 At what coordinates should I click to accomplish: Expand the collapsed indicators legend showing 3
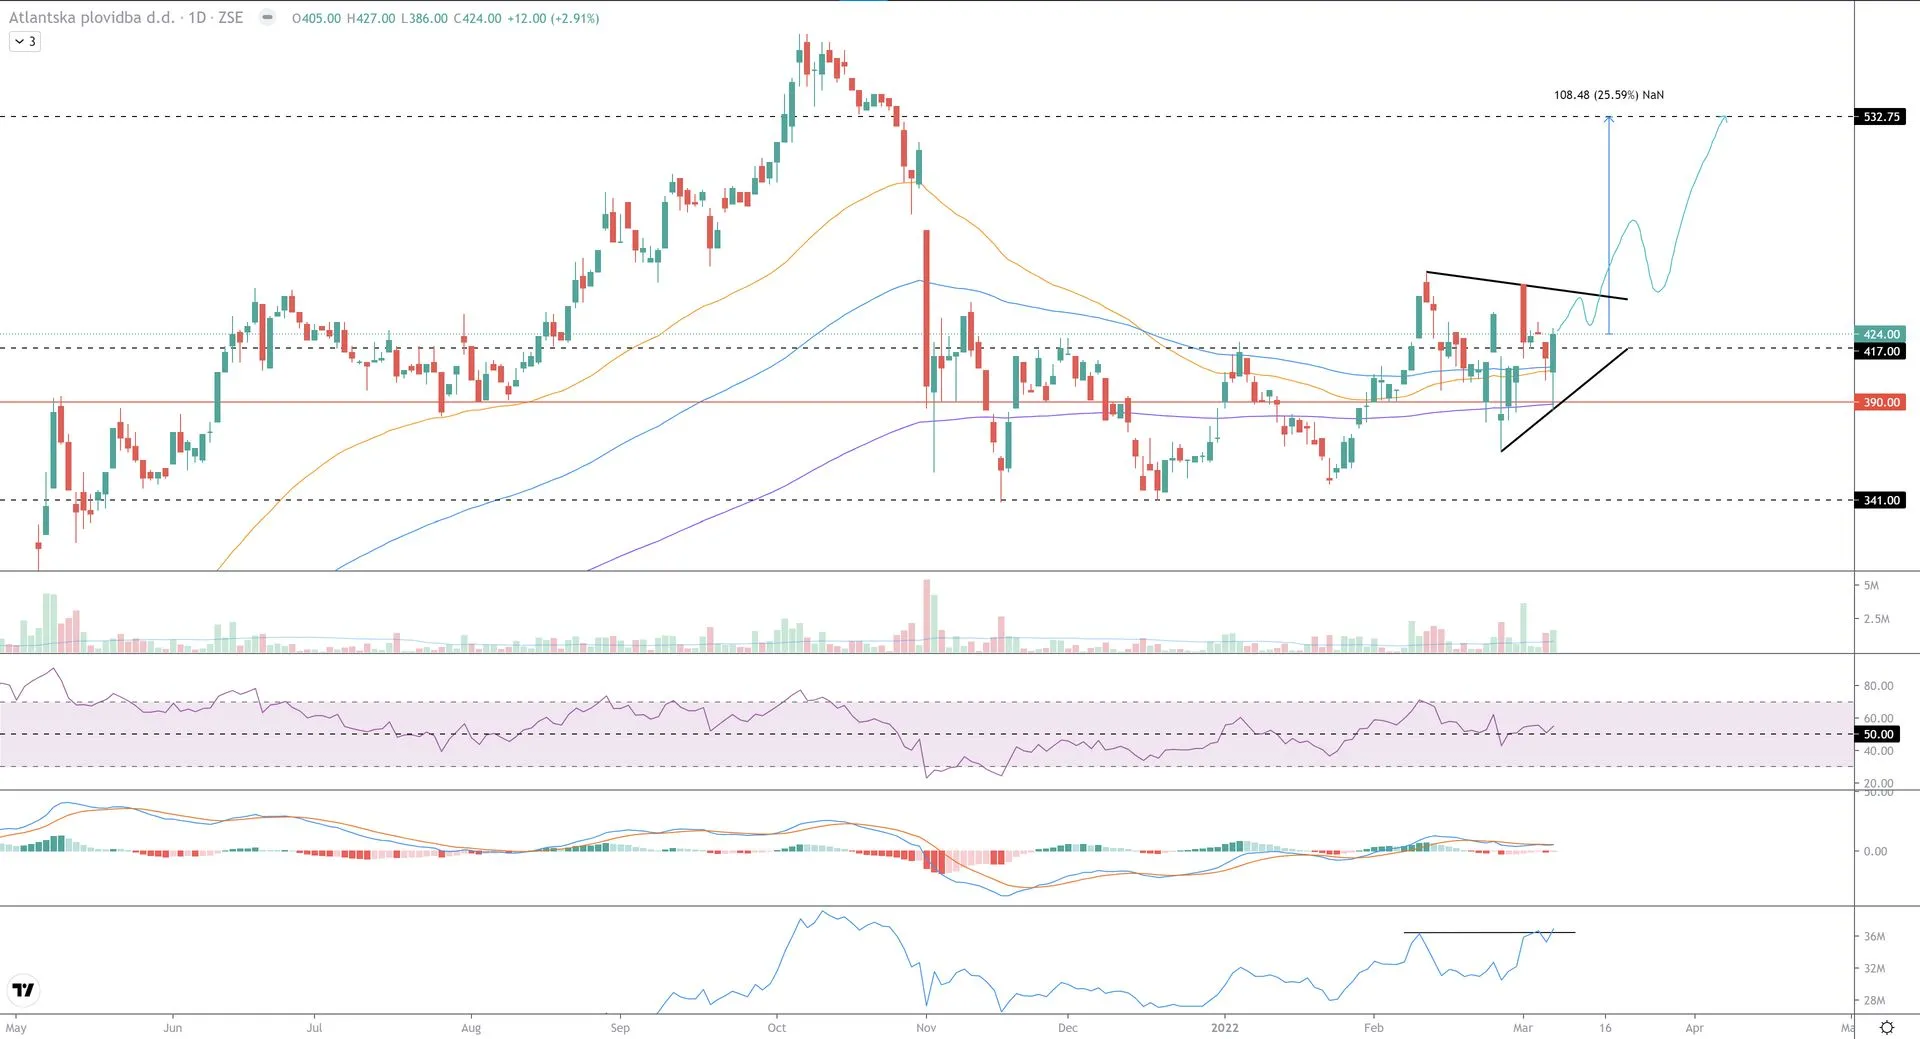[x=25, y=42]
